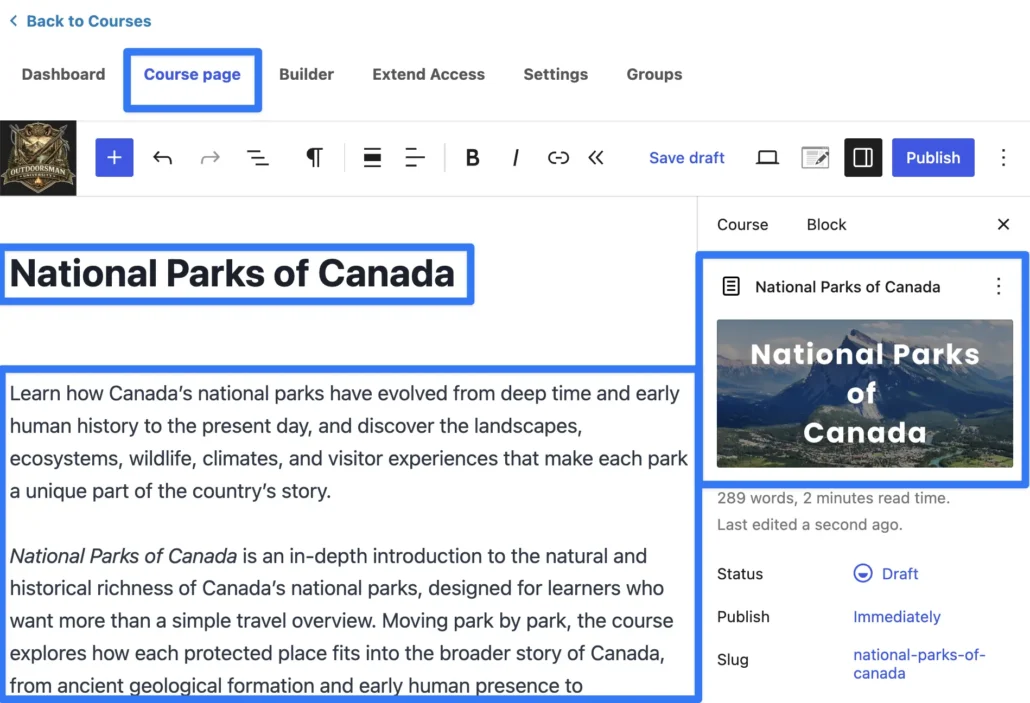The width and height of the screenshot is (1030, 703).
Task: Toggle italic formatting
Action: tap(516, 158)
